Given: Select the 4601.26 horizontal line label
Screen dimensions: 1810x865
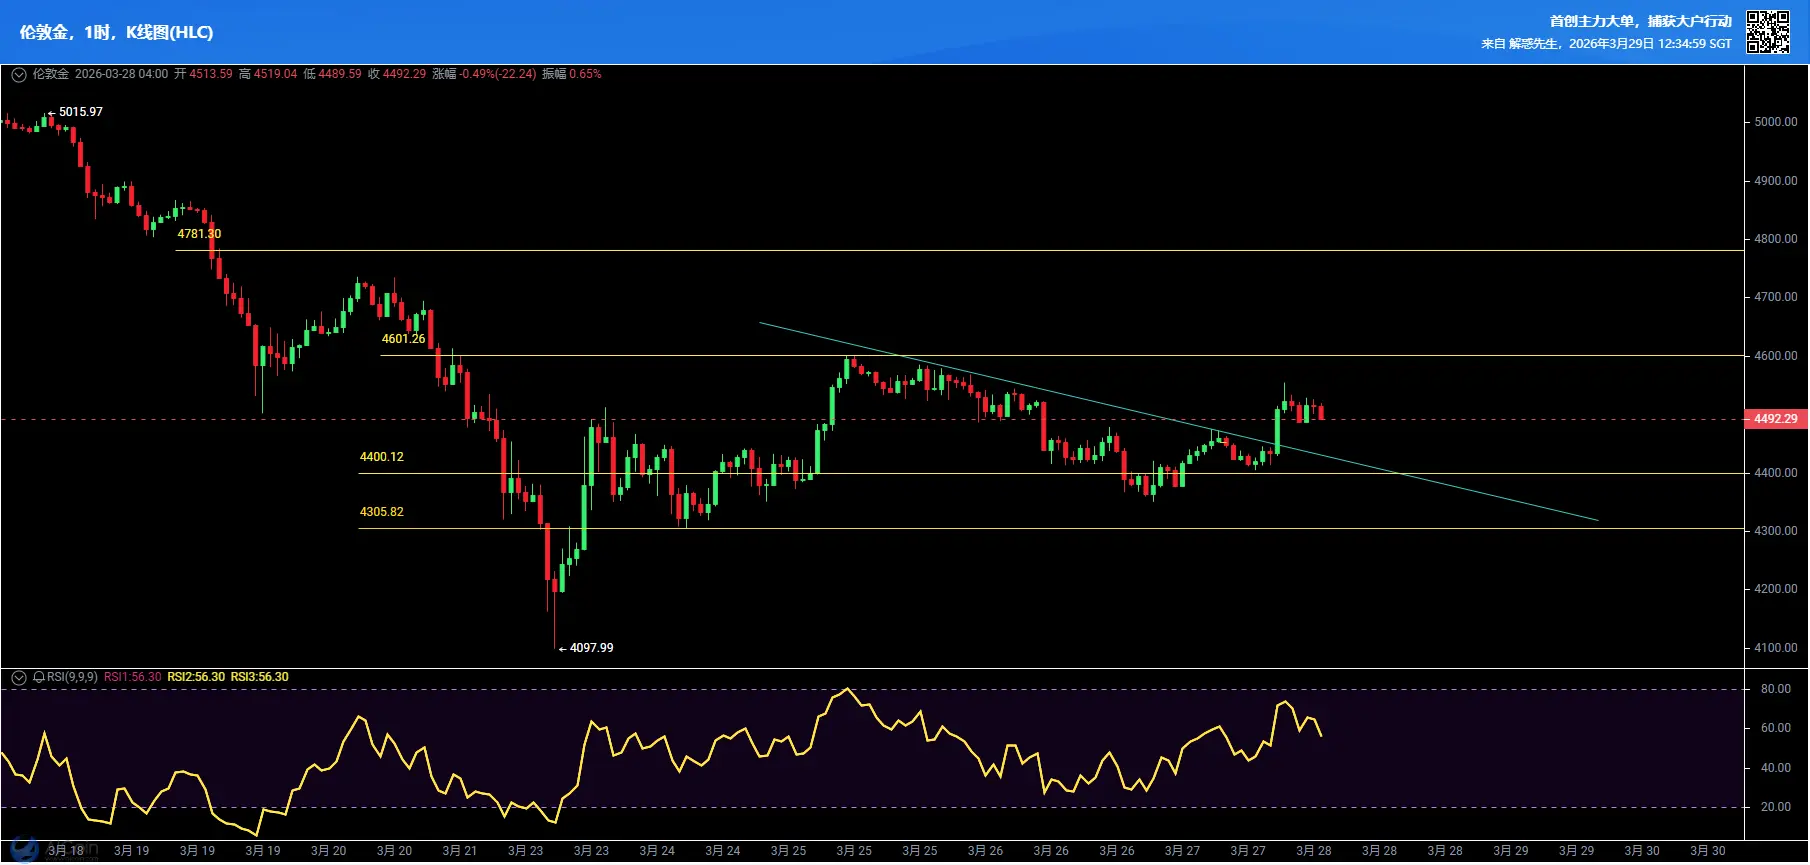Looking at the screenshot, I should (404, 339).
